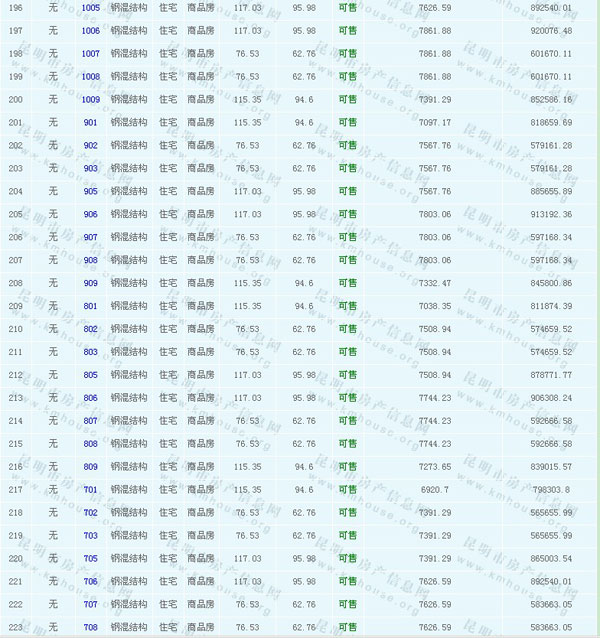
Task: Open room 809 details
Action: point(90,466)
